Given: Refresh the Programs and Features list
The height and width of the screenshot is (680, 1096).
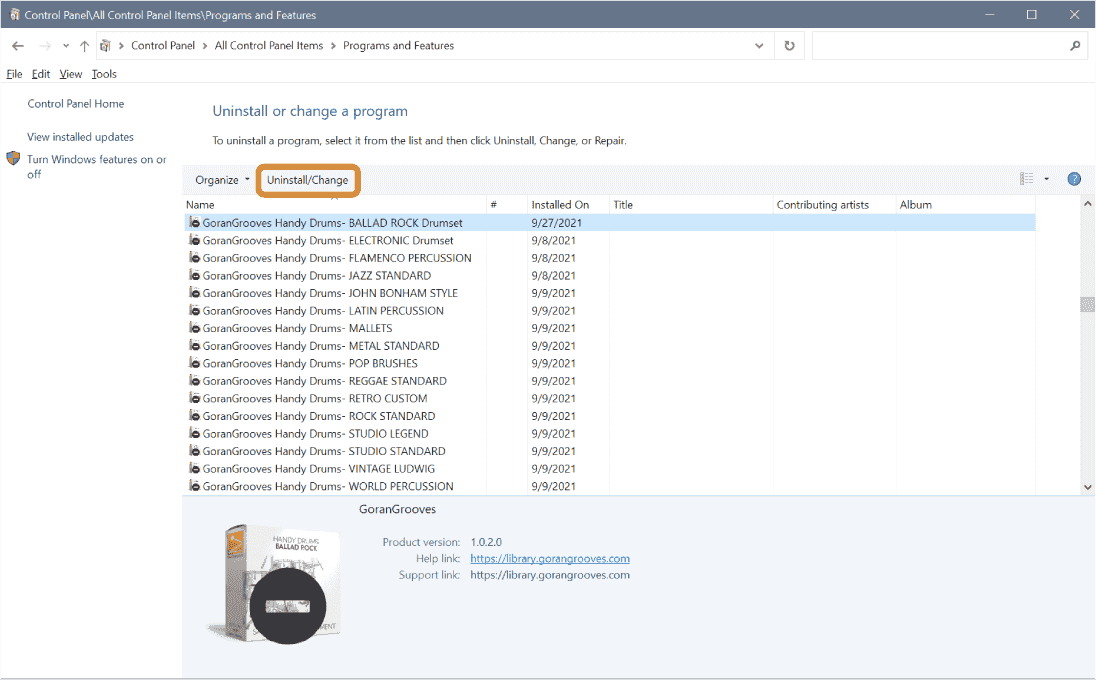Looking at the screenshot, I should pyautogui.click(x=789, y=45).
